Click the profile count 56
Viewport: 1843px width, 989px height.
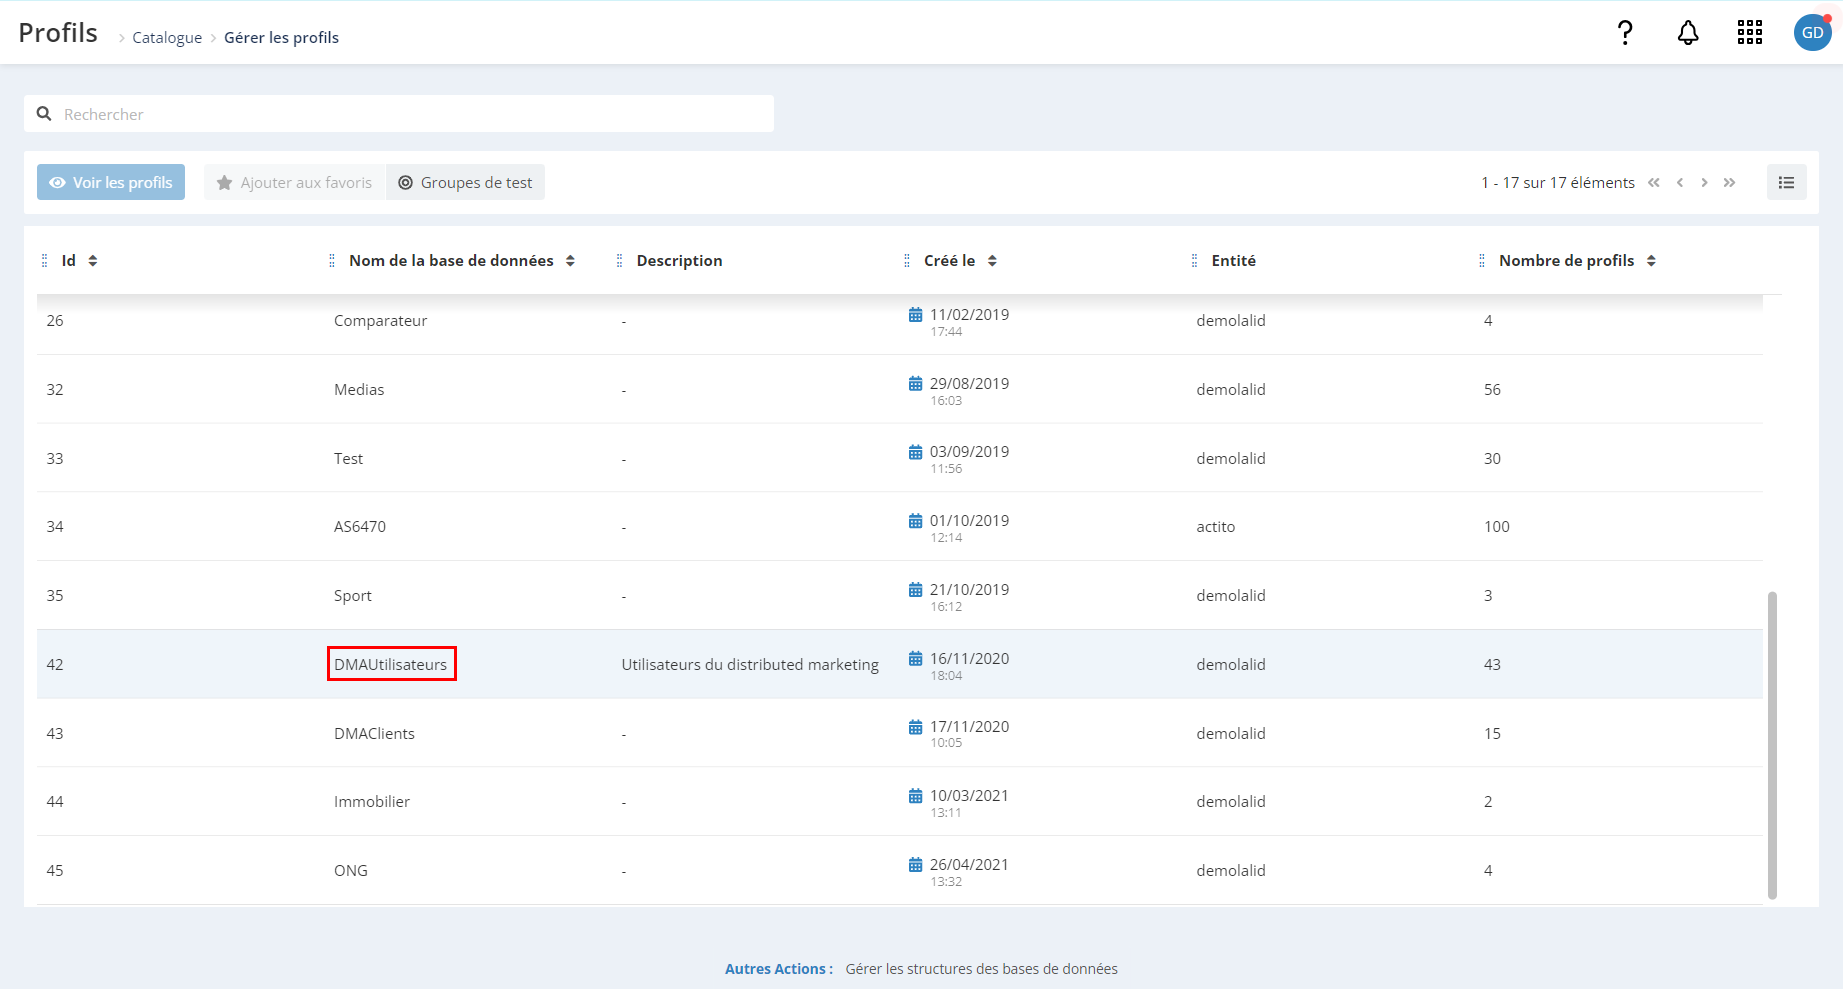point(1492,390)
